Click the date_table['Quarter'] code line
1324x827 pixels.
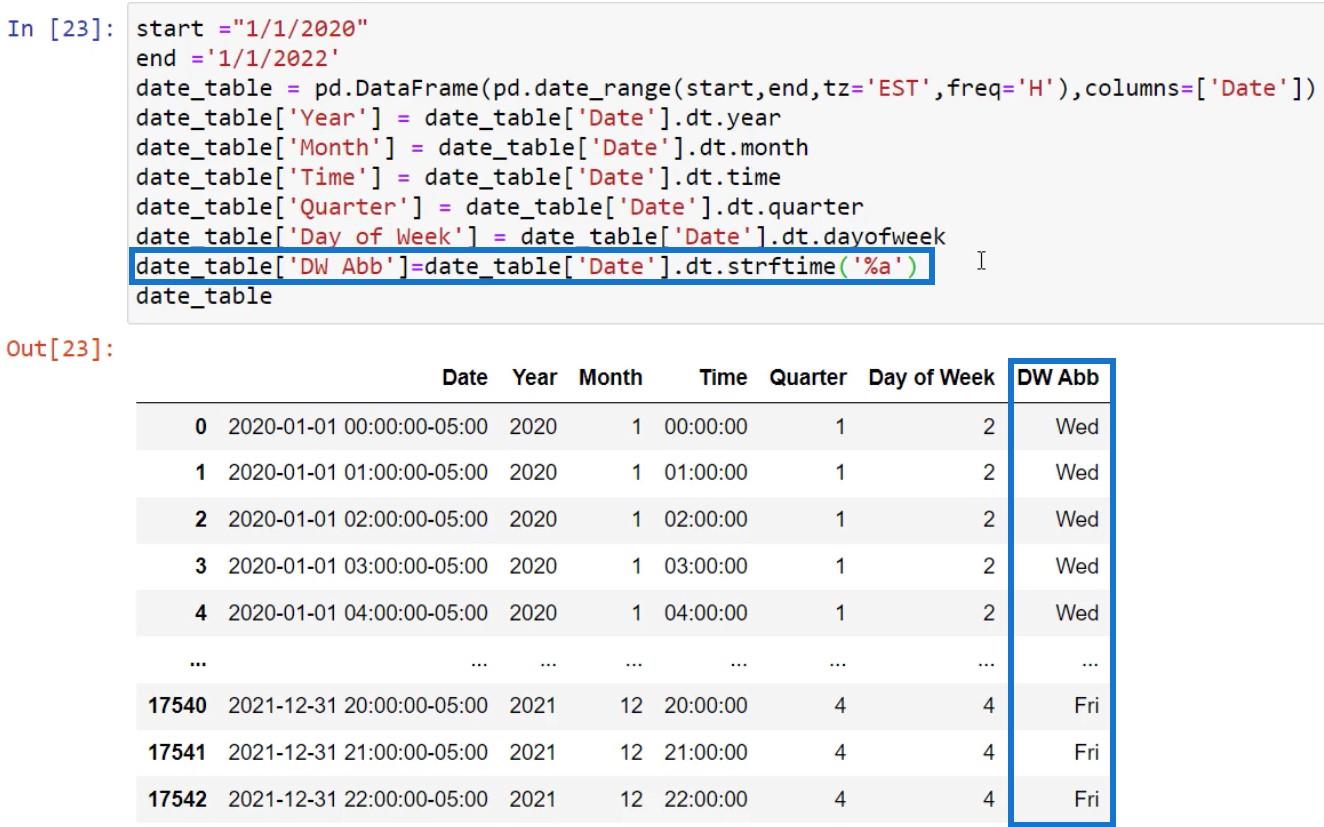[499, 208]
